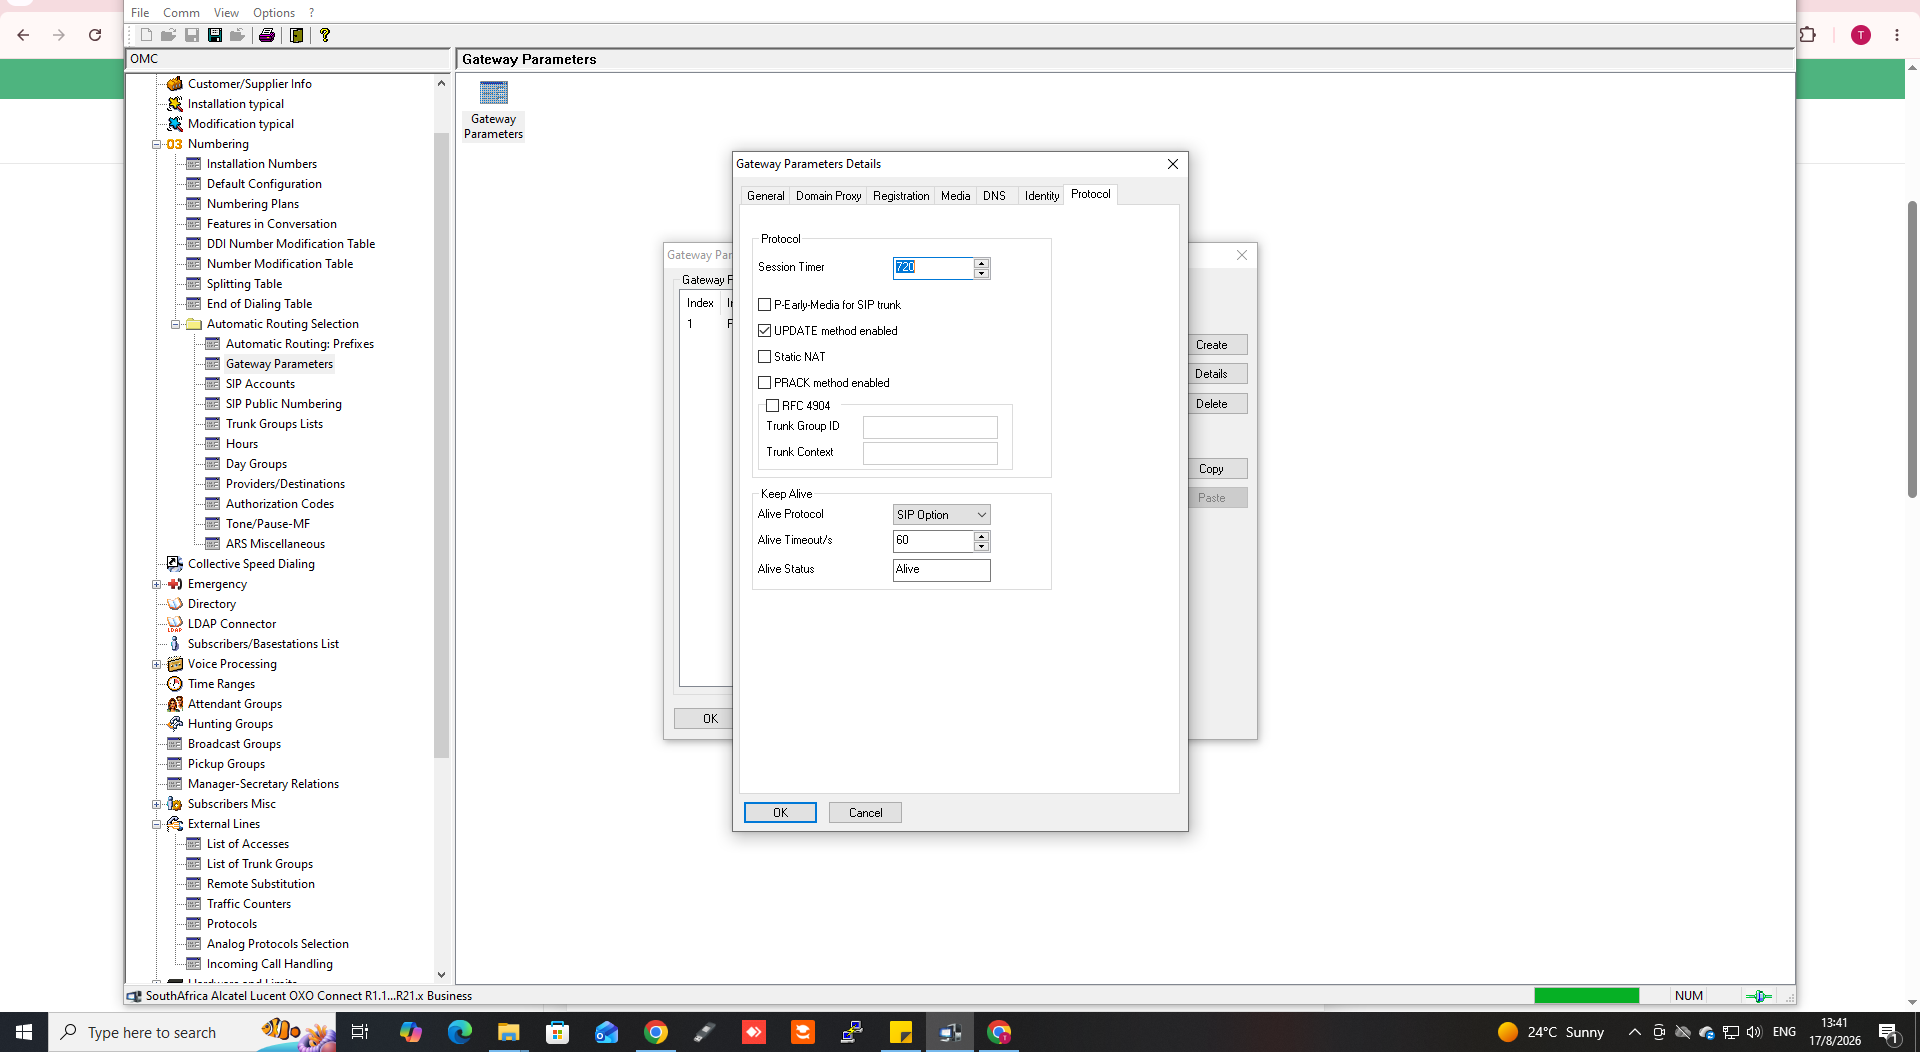Expand the Voice Processing tree node
This screenshot has width=1920, height=1052.
tap(157, 664)
